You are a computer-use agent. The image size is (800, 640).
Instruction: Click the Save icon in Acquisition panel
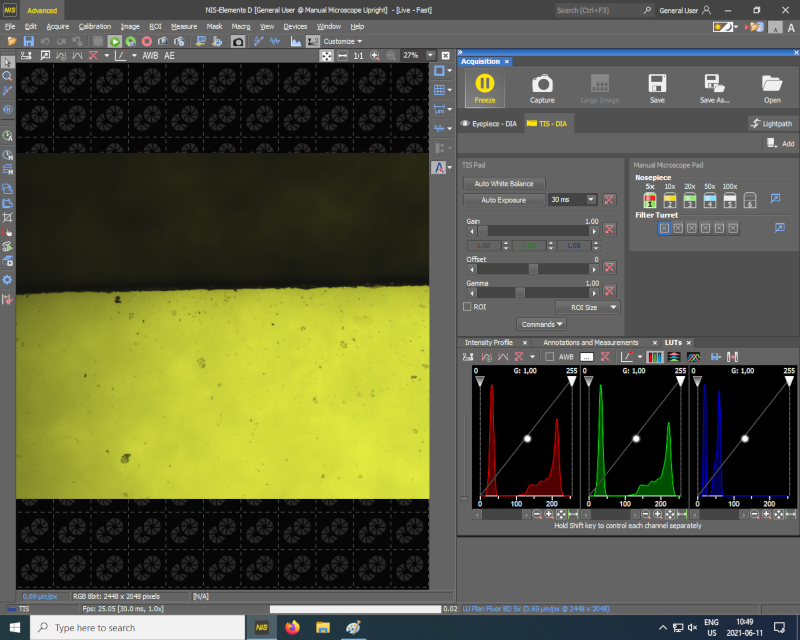[x=657, y=89]
